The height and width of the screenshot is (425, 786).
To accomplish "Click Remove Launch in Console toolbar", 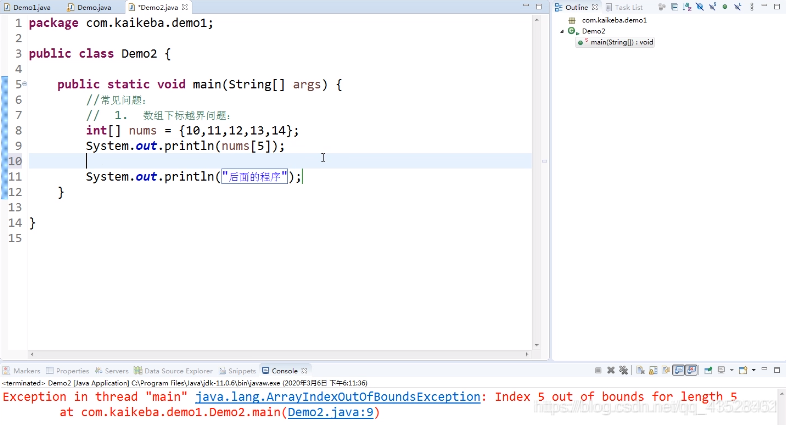I will click(x=611, y=370).
